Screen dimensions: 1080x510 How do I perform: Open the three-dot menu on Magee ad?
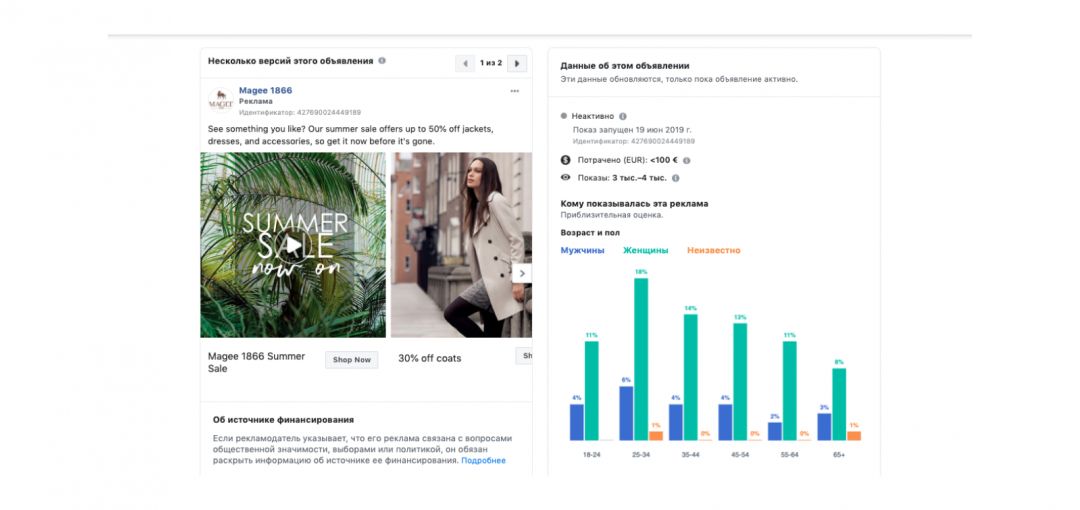coord(515,91)
